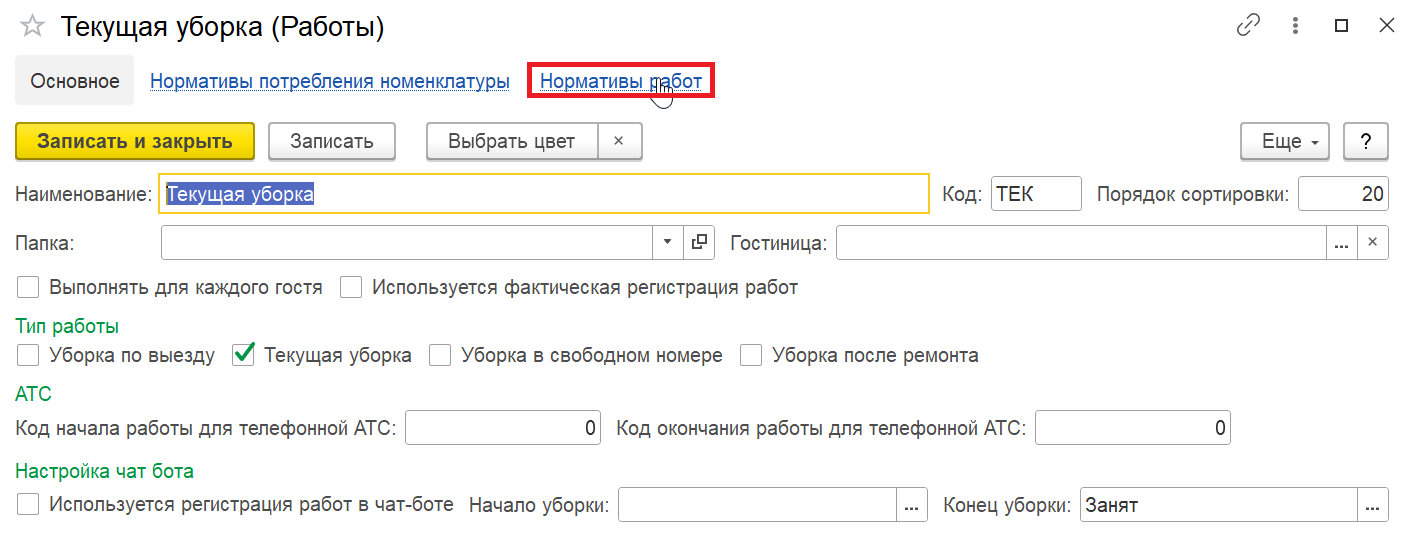The width and height of the screenshot is (1410, 534).
Task: Switch to the Основное tab
Action: tap(75, 81)
